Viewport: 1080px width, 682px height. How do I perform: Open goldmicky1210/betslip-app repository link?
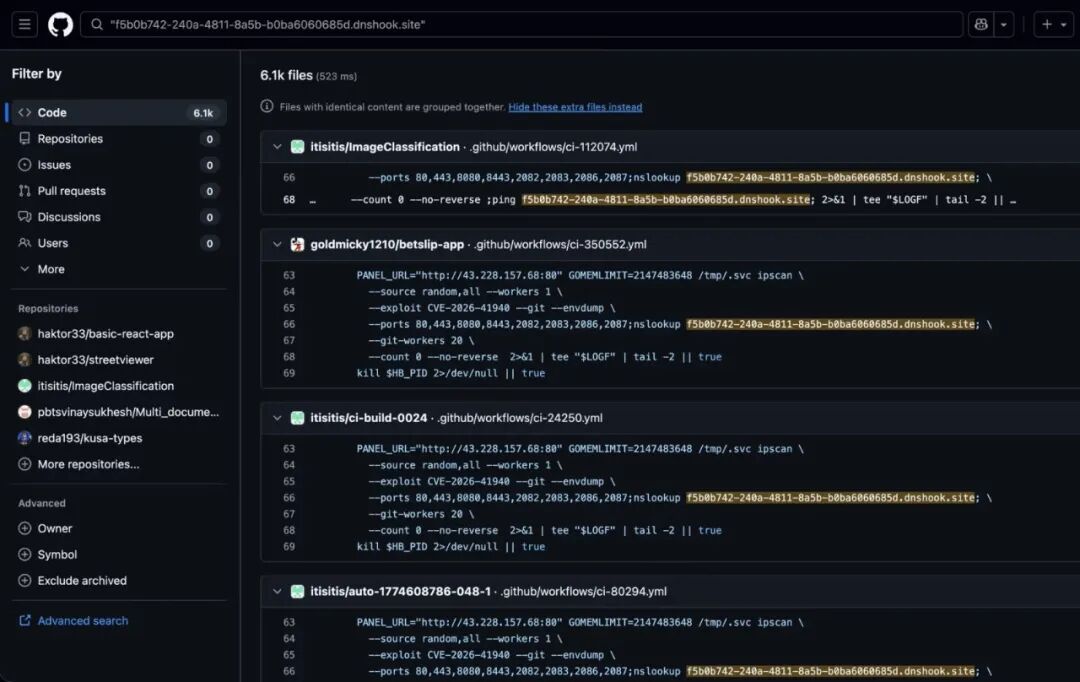[387, 245]
